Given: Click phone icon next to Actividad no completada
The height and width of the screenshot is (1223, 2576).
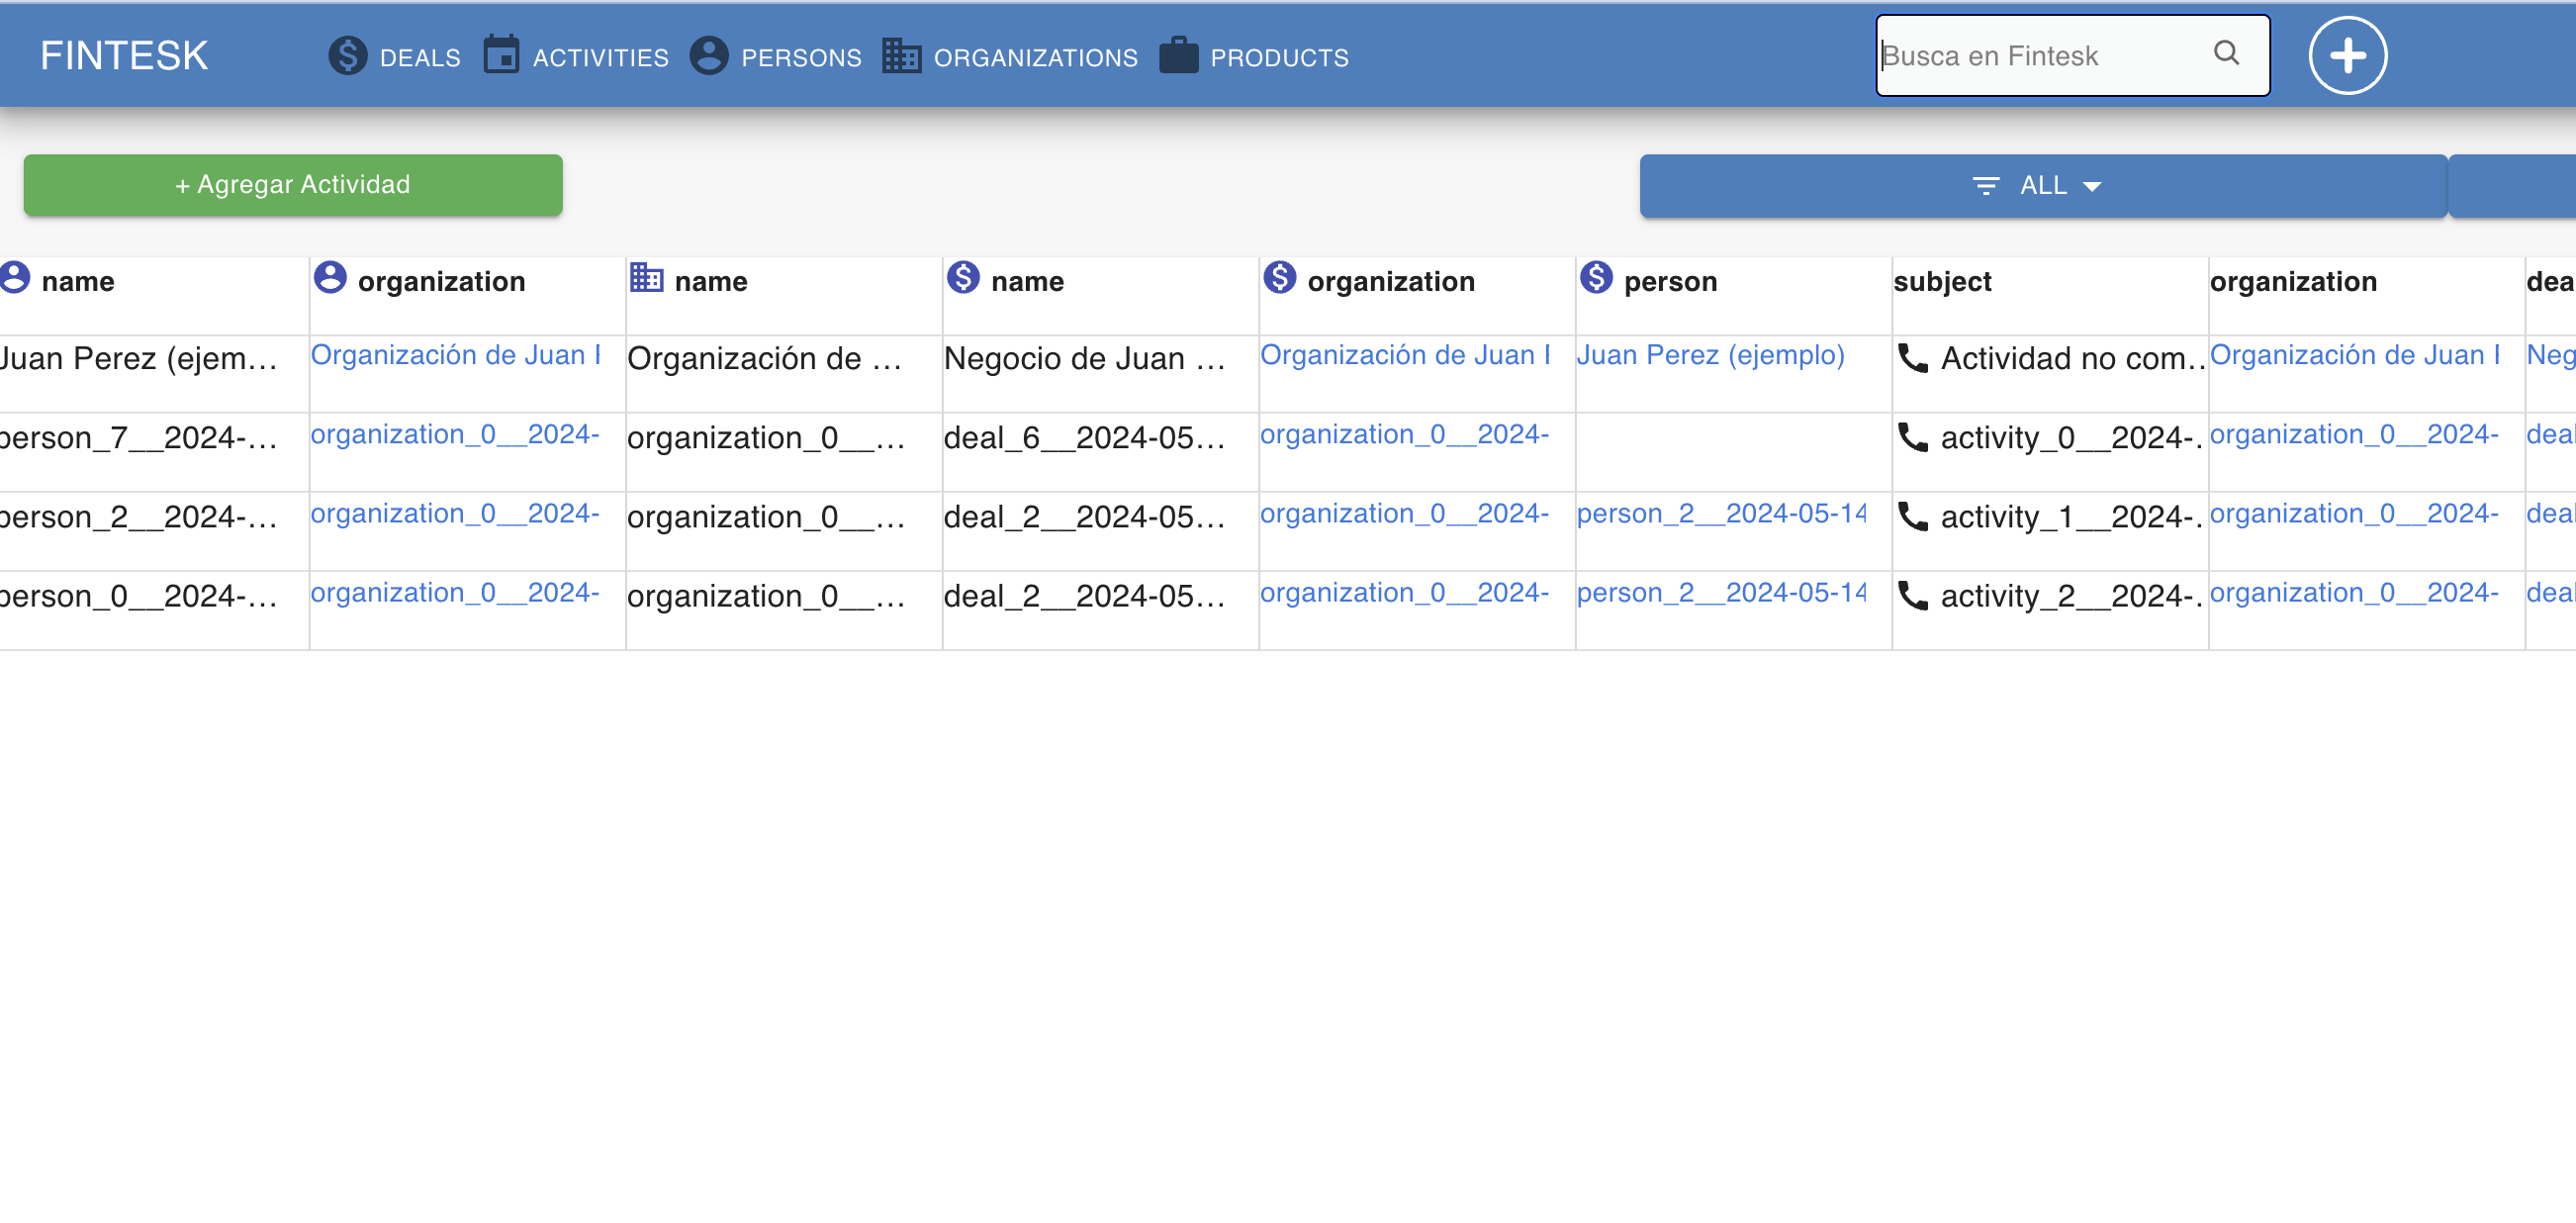Looking at the screenshot, I should (x=1912, y=358).
